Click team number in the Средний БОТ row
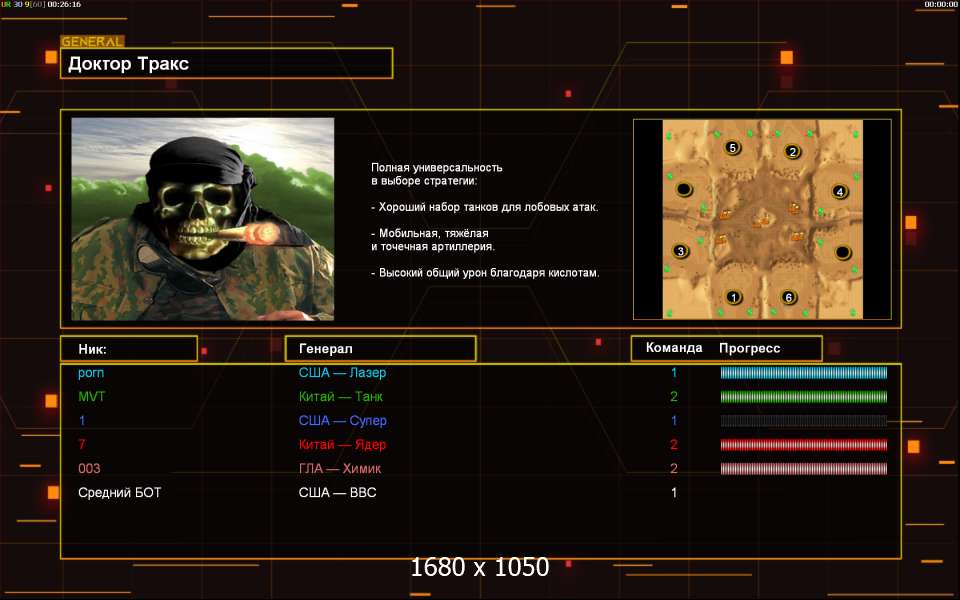 pyautogui.click(x=674, y=492)
